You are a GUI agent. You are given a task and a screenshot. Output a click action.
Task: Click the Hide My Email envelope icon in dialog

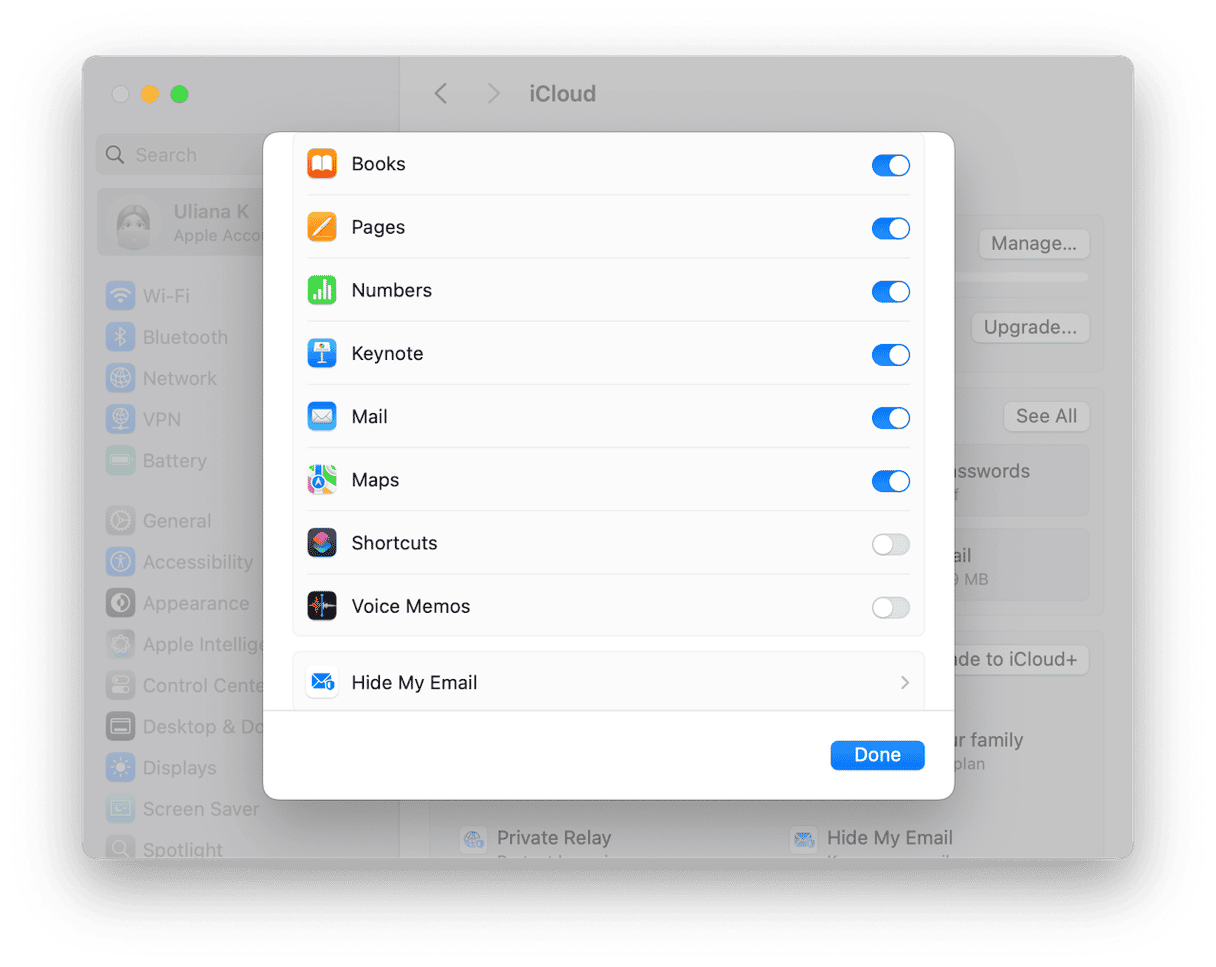click(322, 682)
